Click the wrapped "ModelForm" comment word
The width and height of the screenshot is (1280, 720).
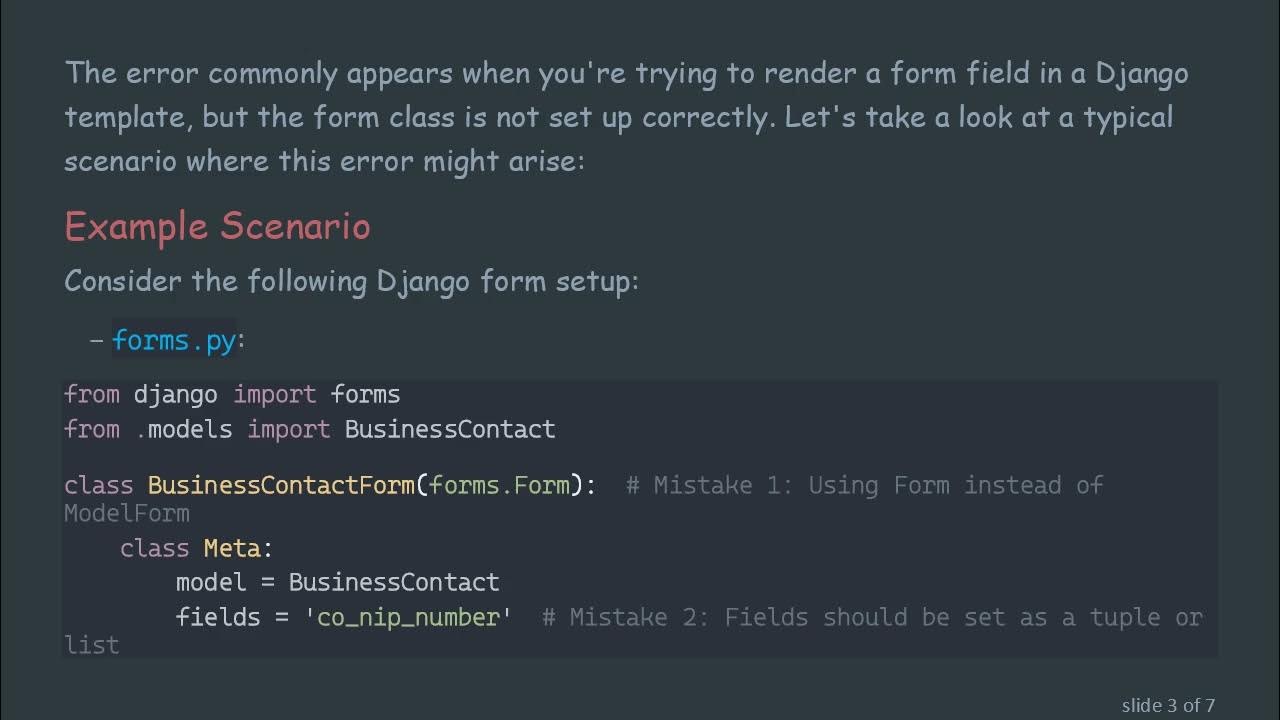[x=127, y=514]
